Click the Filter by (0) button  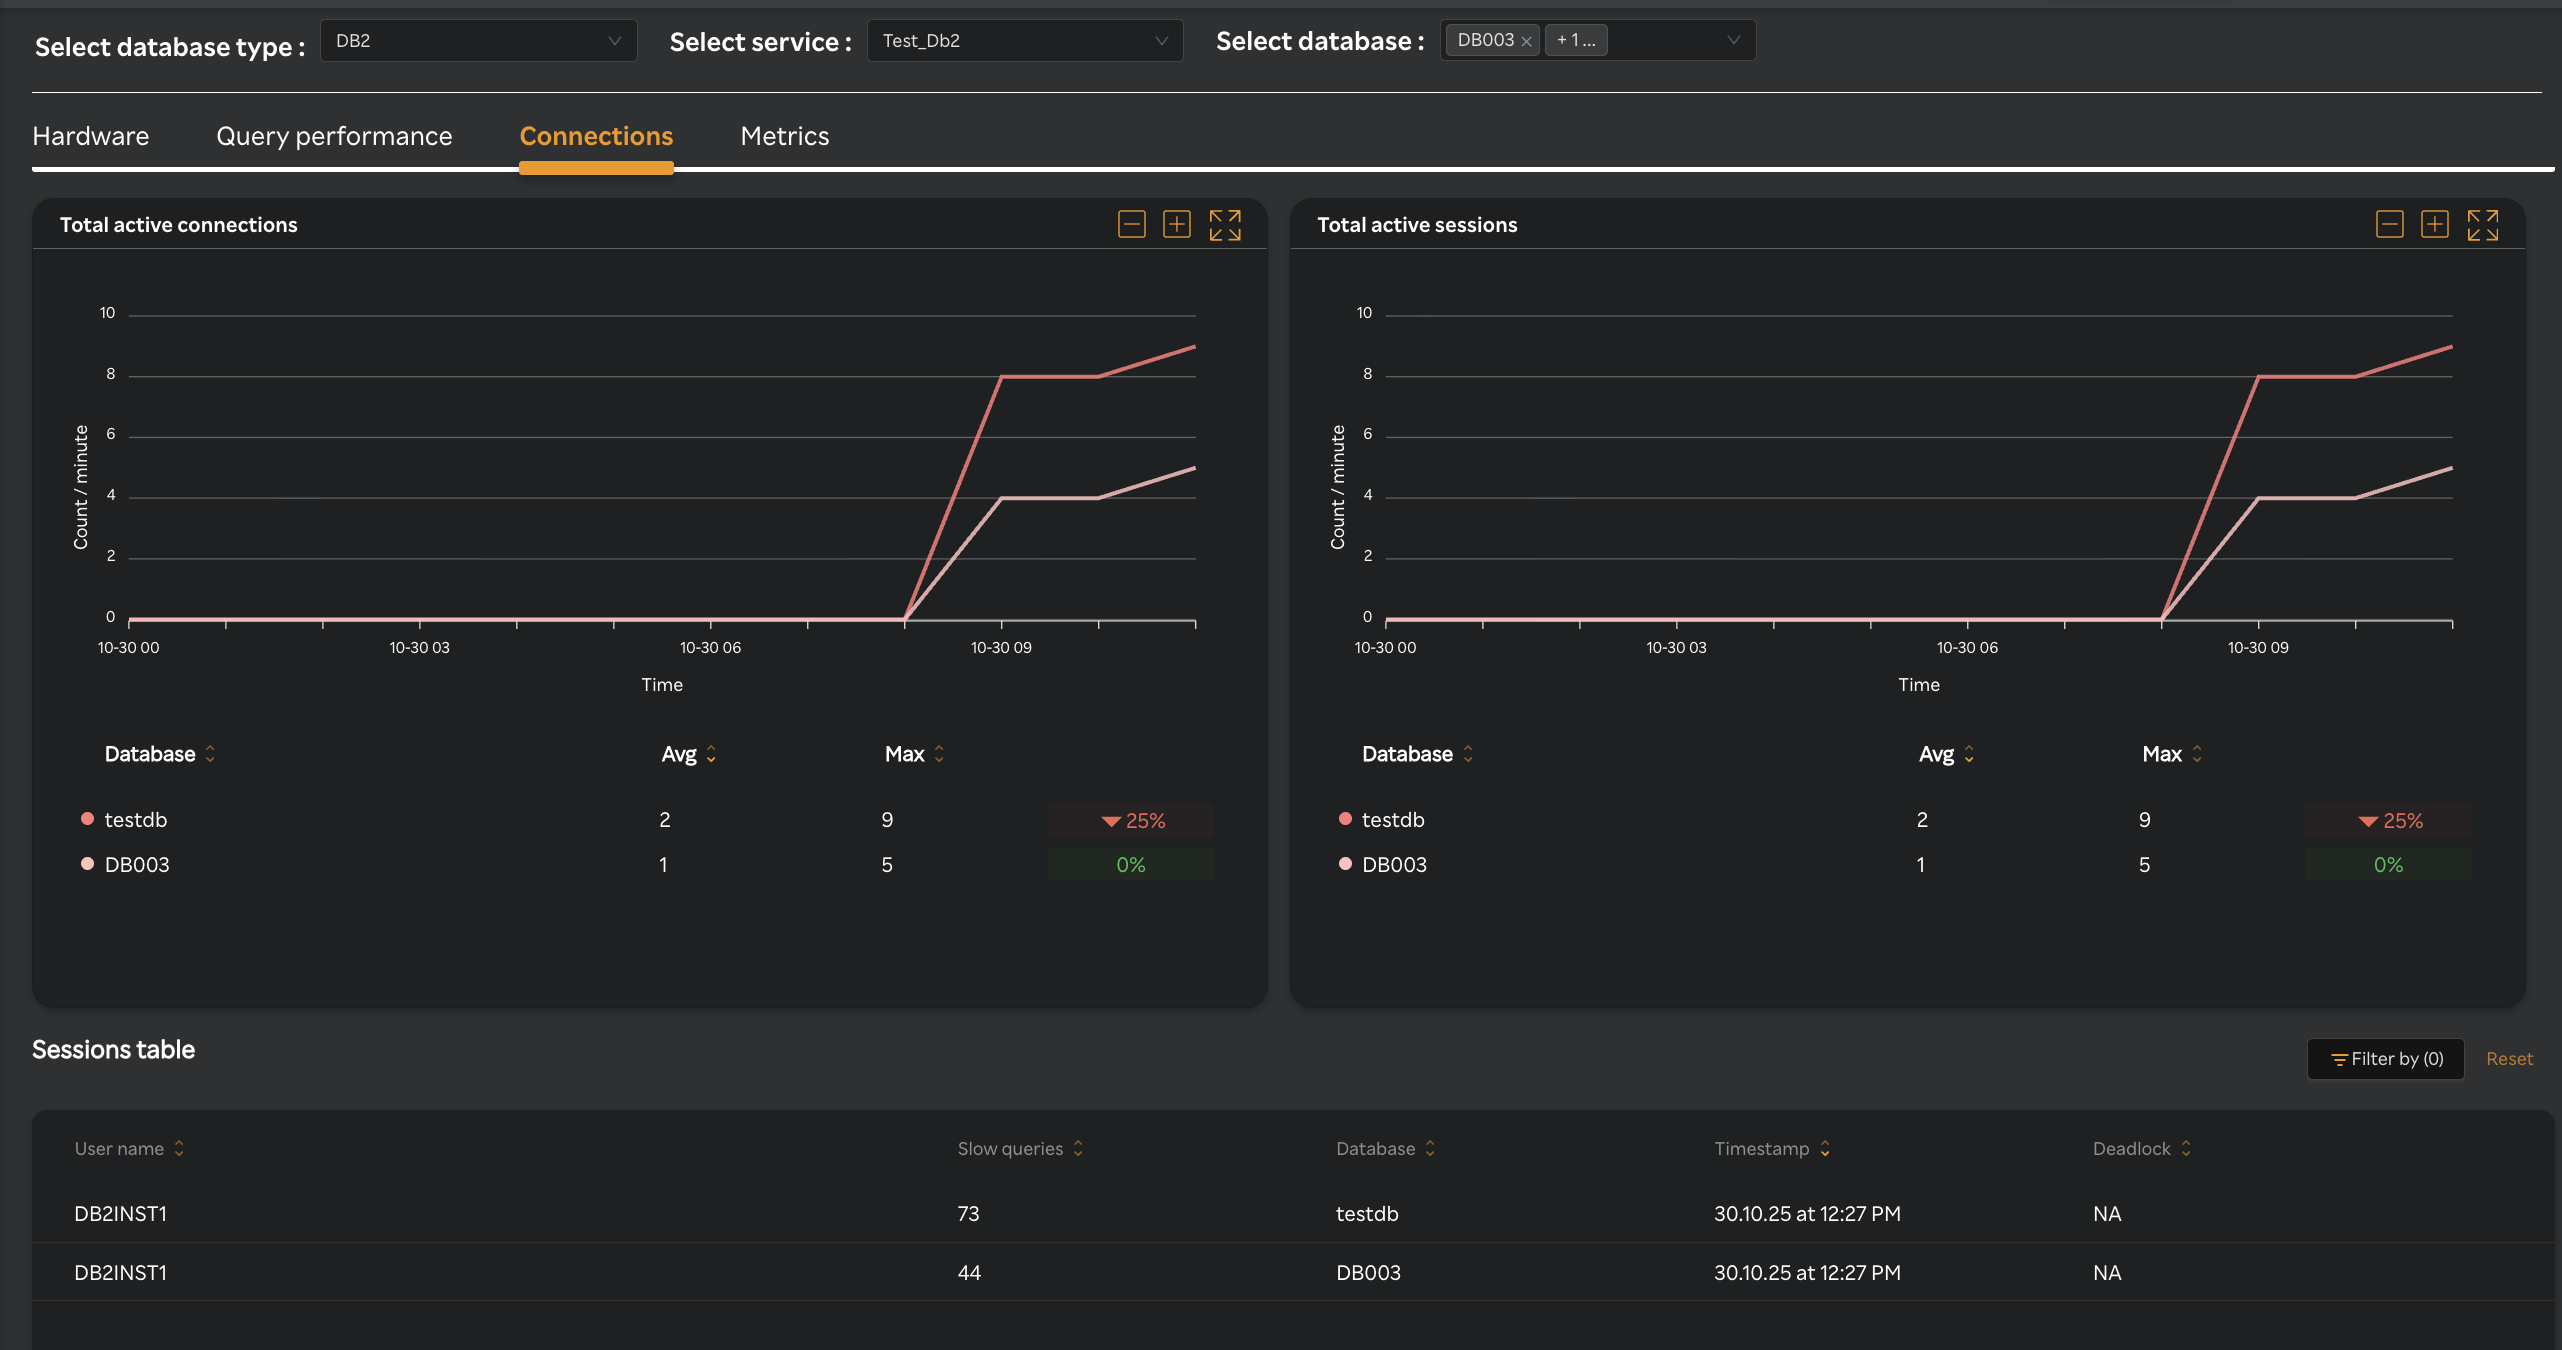[2385, 1059]
